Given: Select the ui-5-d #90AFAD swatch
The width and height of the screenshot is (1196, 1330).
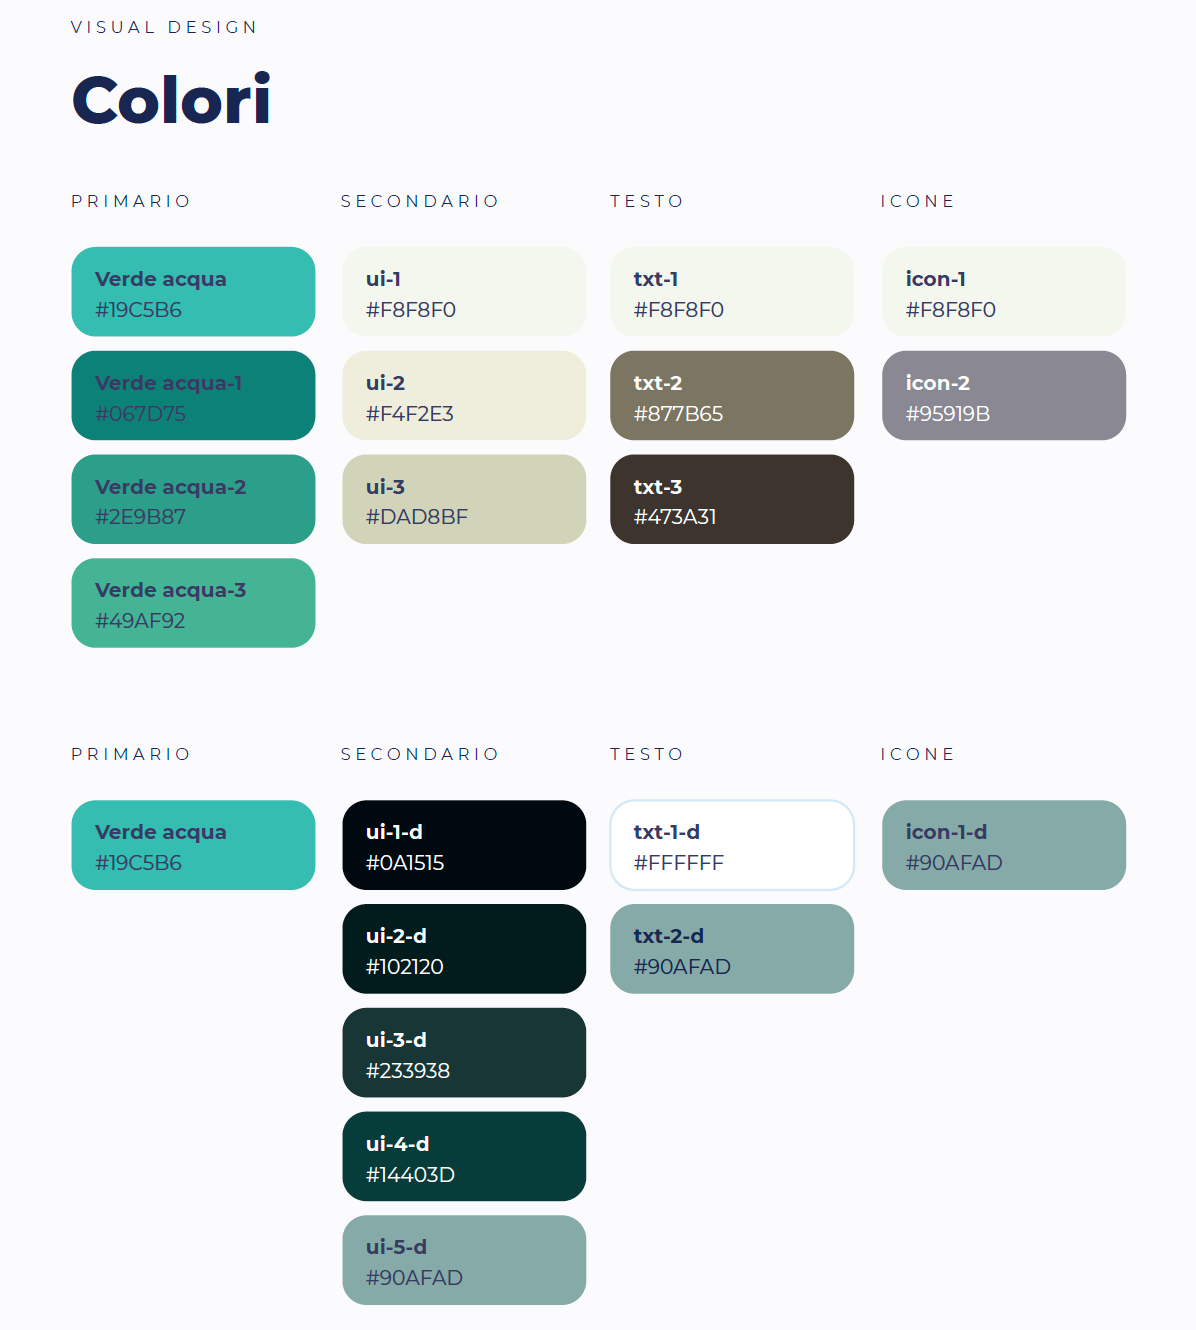Looking at the screenshot, I should tap(464, 1260).
